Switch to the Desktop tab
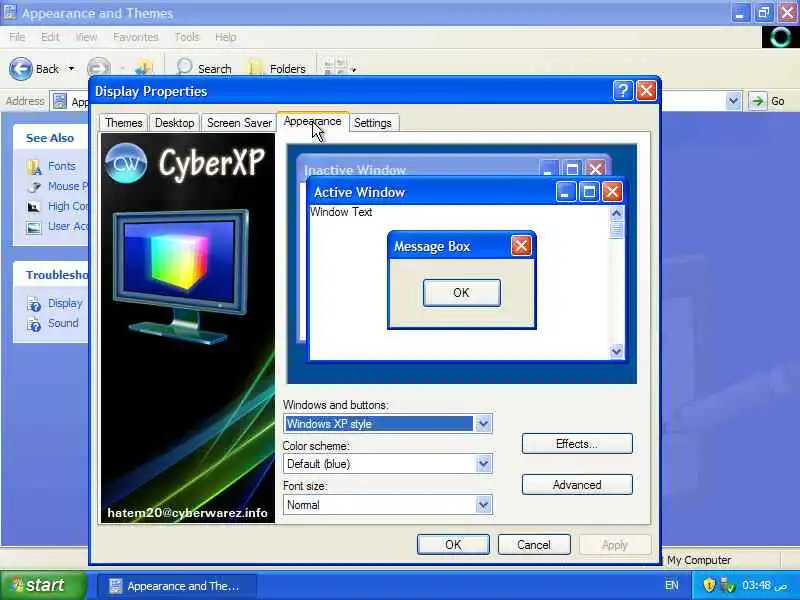800x600 pixels. pyautogui.click(x=174, y=123)
